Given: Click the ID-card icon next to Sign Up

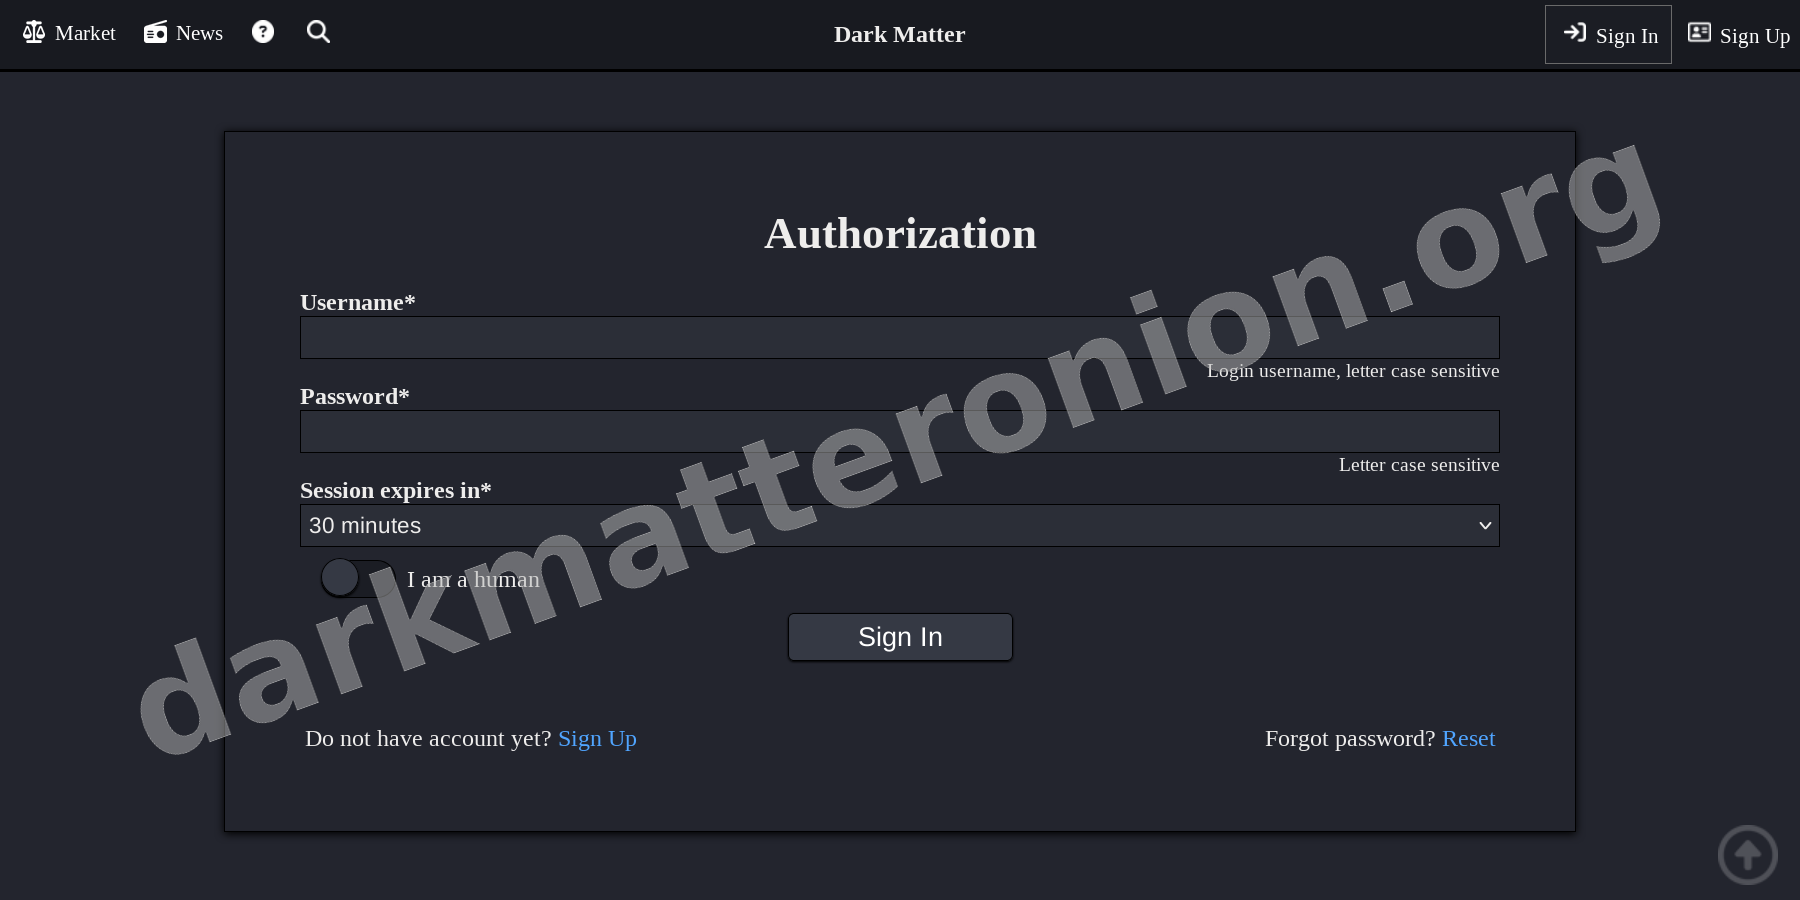Looking at the screenshot, I should pos(1699,31).
